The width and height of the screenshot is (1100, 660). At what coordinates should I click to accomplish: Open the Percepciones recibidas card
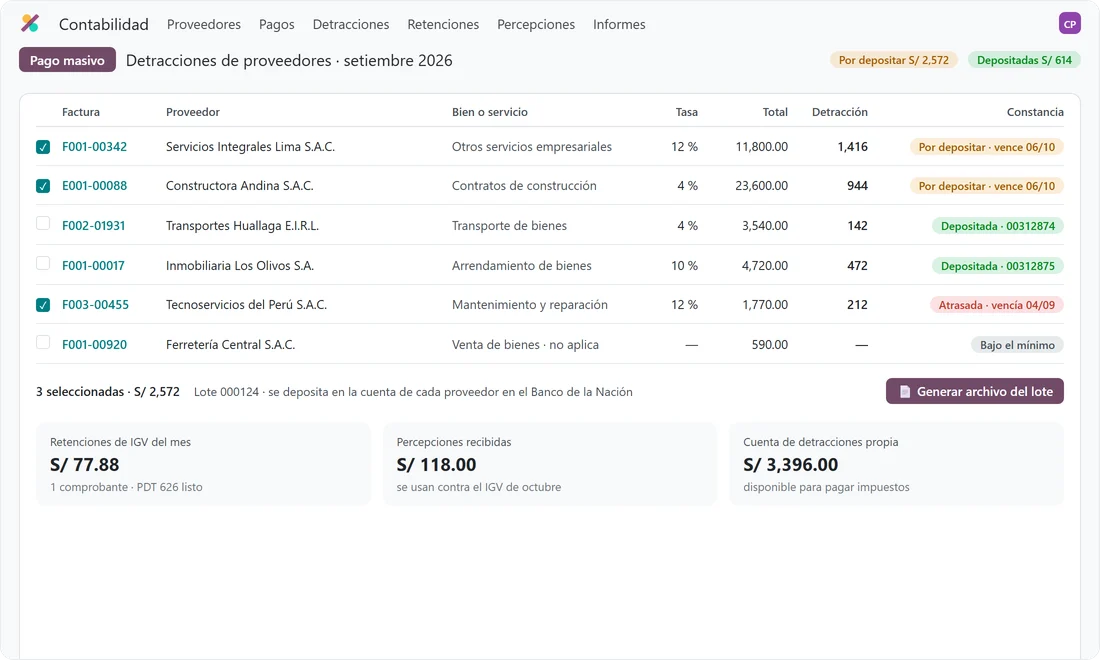550,464
